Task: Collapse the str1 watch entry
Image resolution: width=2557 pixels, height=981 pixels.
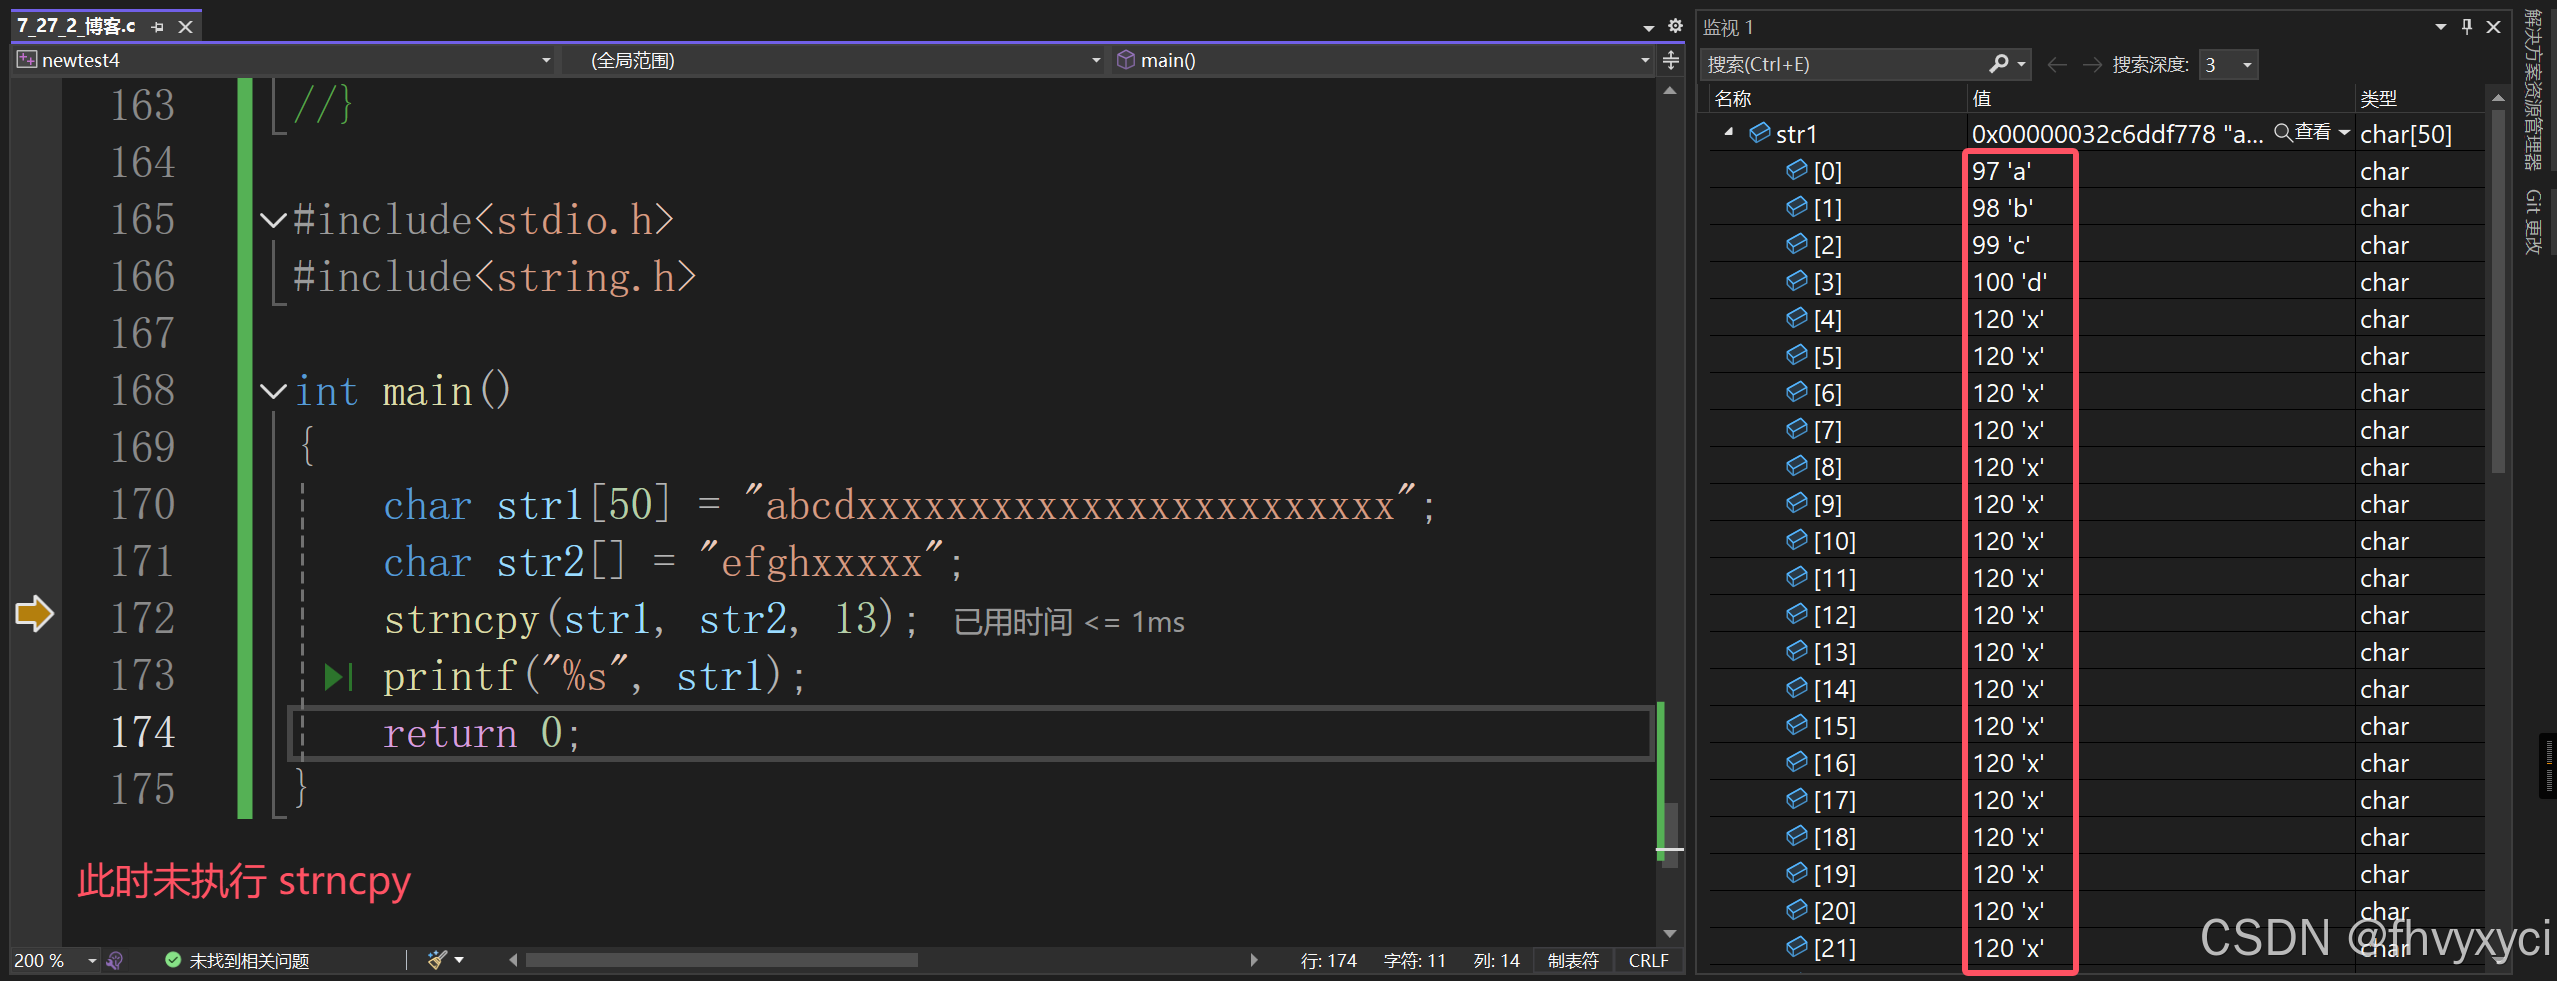Action: (1729, 133)
